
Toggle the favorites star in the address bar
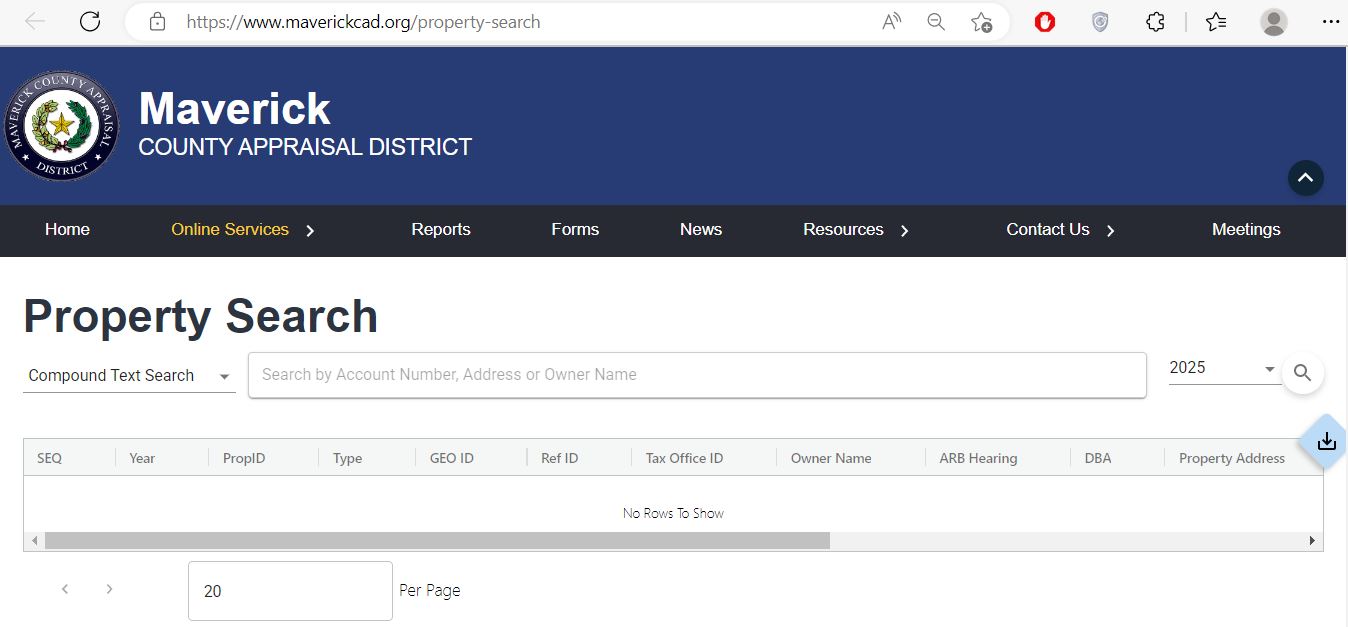pyautogui.click(x=982, y=21)
